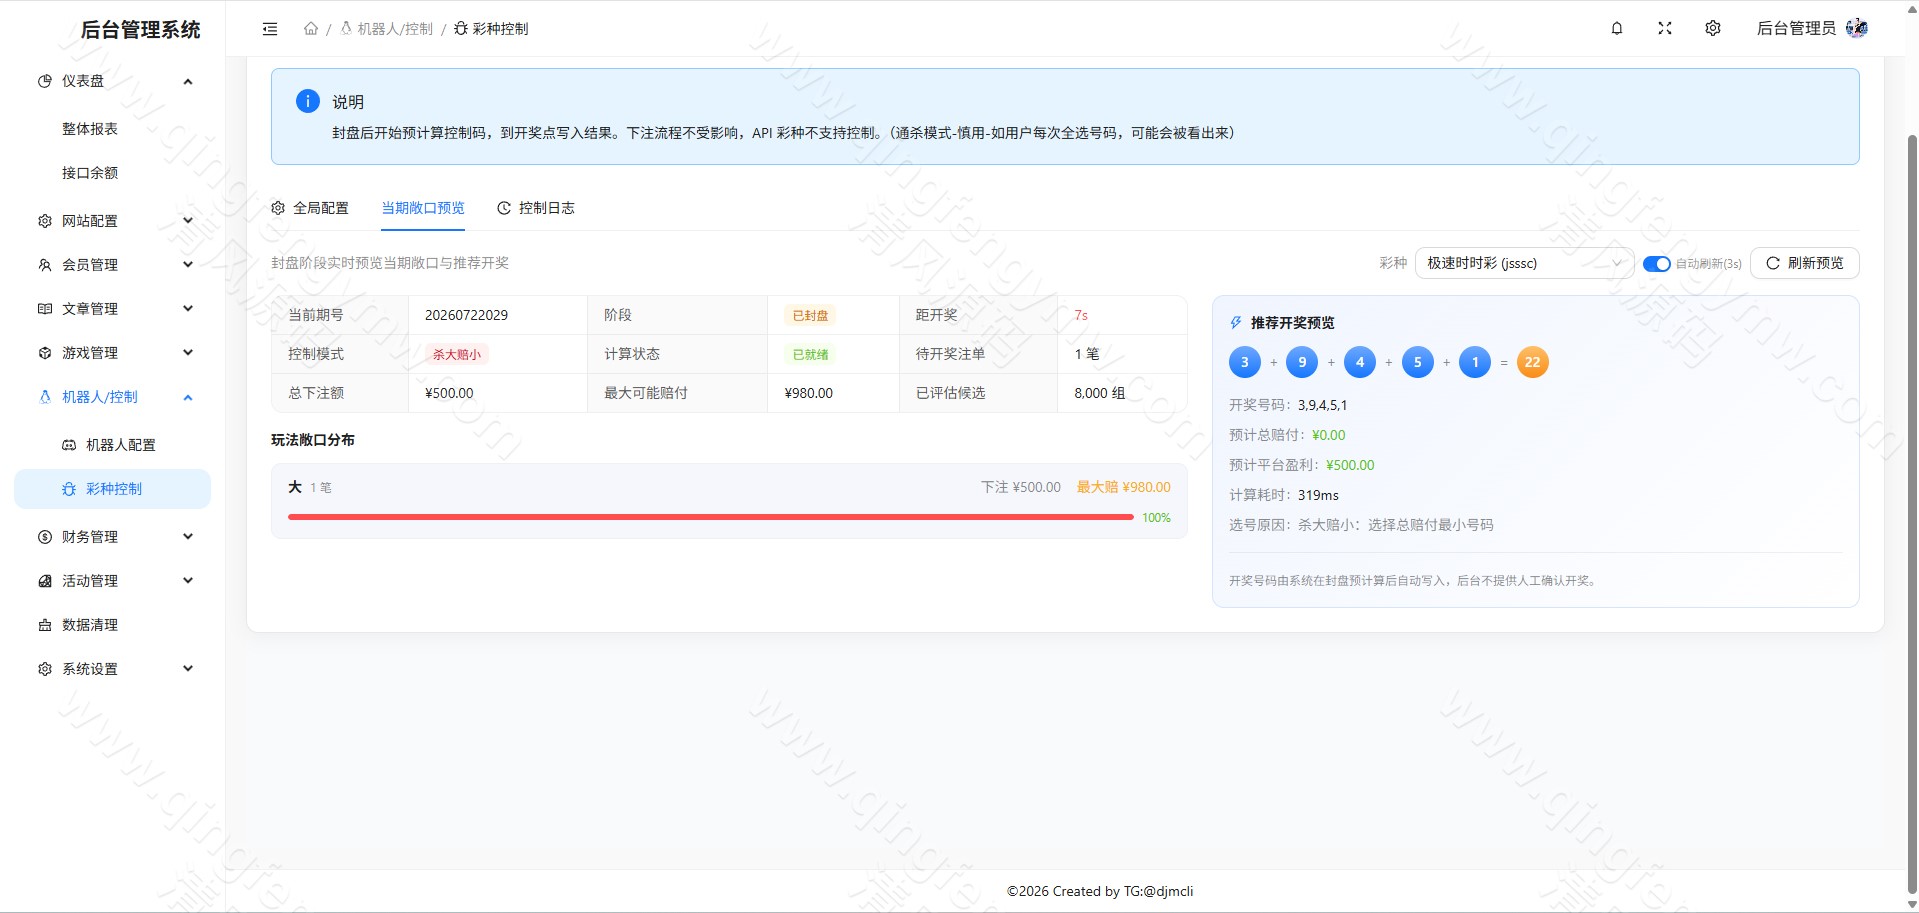Click the 游戏管理 icon in the sidebar
The width and height of the screenshot is (1919, 913).
click(45, 353)
